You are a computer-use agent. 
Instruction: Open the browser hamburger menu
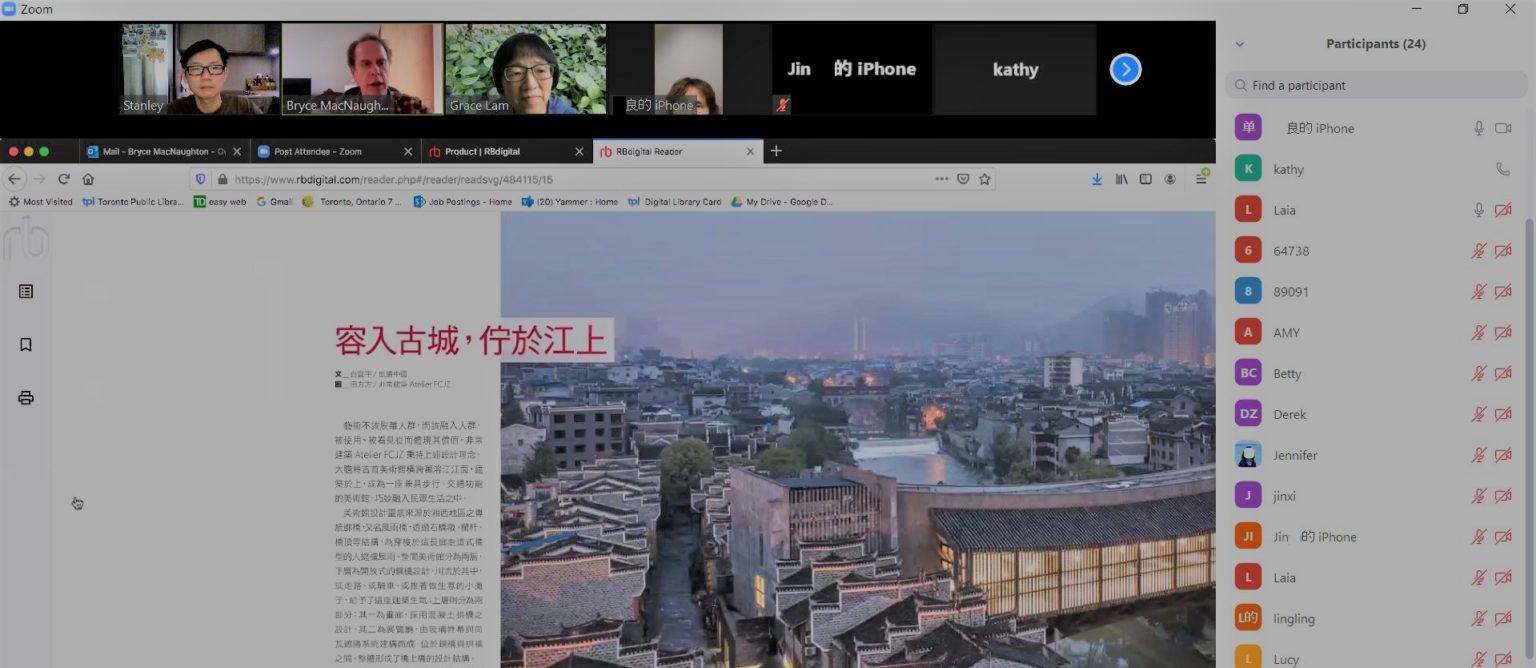point(1201,179)
